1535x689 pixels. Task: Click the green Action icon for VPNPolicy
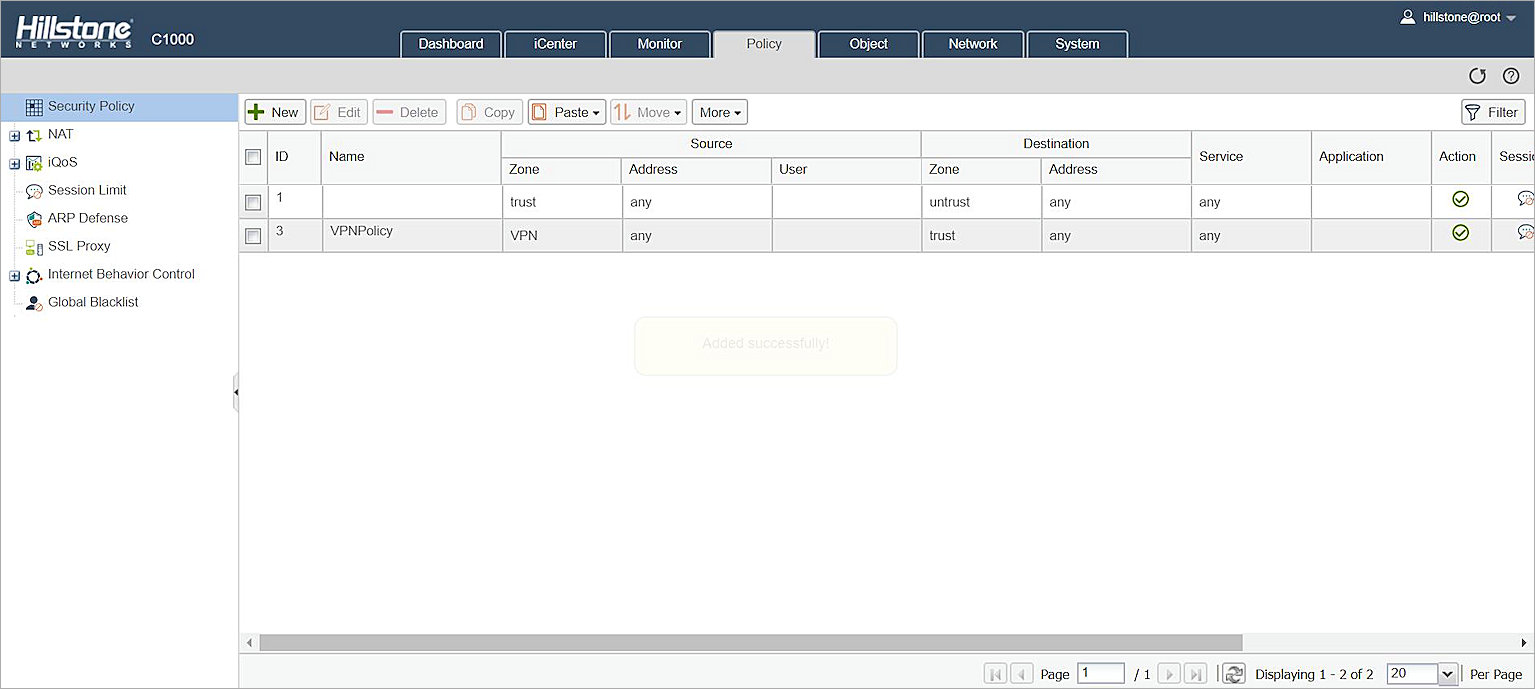[x=1460, y=233]
